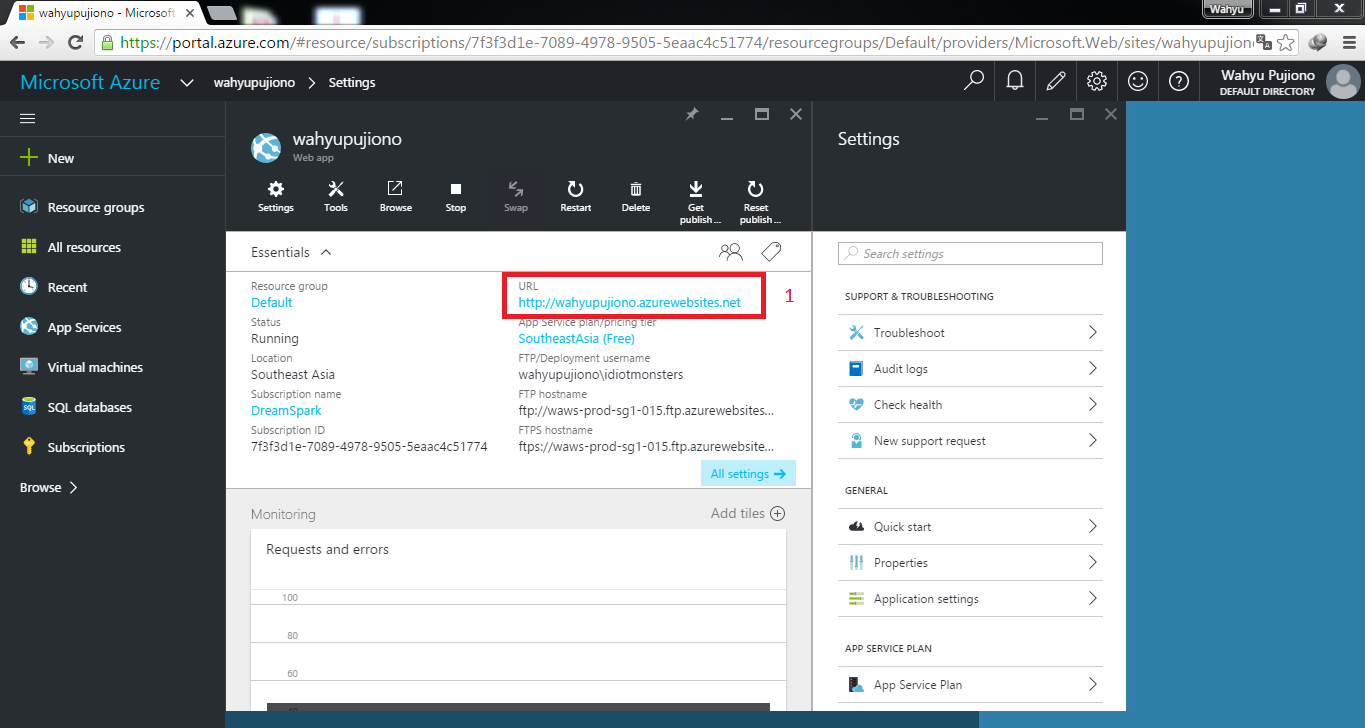Collapse the Essentials section
1365x728 pixels.
[326, 253]
